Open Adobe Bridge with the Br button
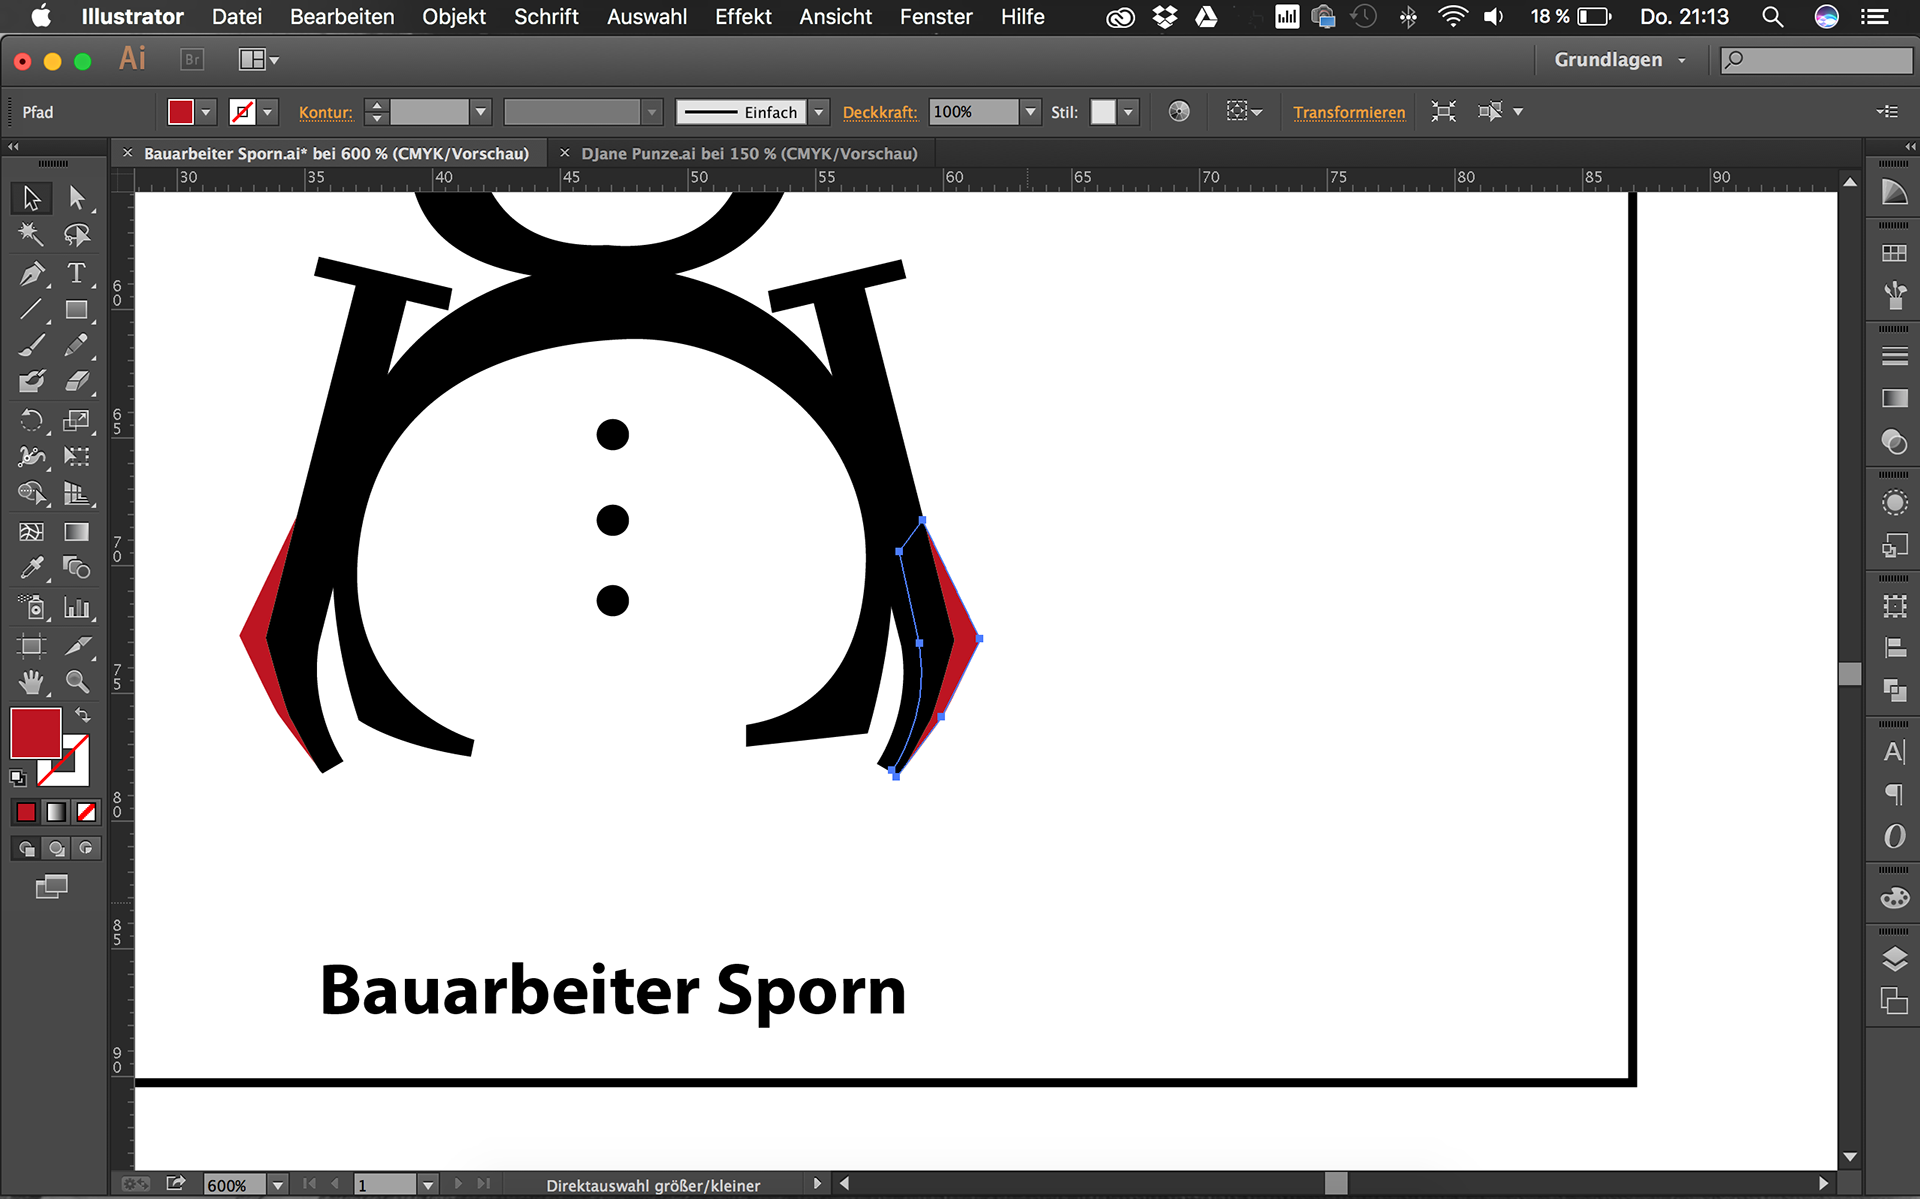Screen dimensions: 1920x1199 pos(192,60)
